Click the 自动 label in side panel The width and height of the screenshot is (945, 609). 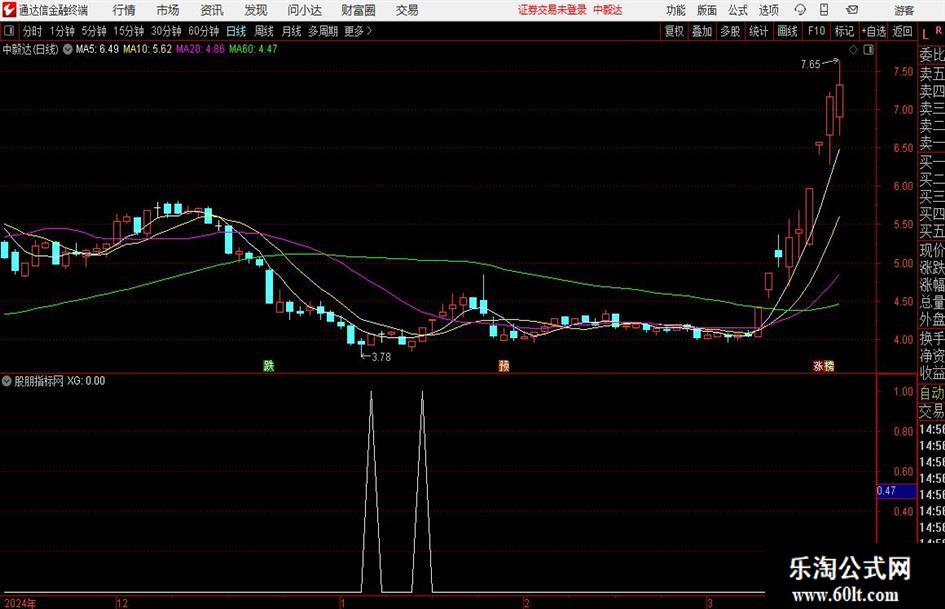point(932,393)
